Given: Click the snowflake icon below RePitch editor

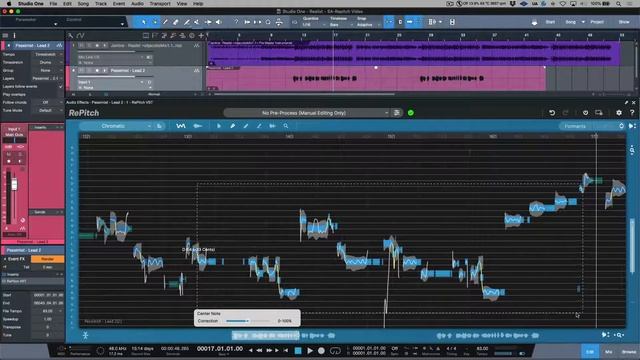Looking at the screenshot, I should point(85,335).
